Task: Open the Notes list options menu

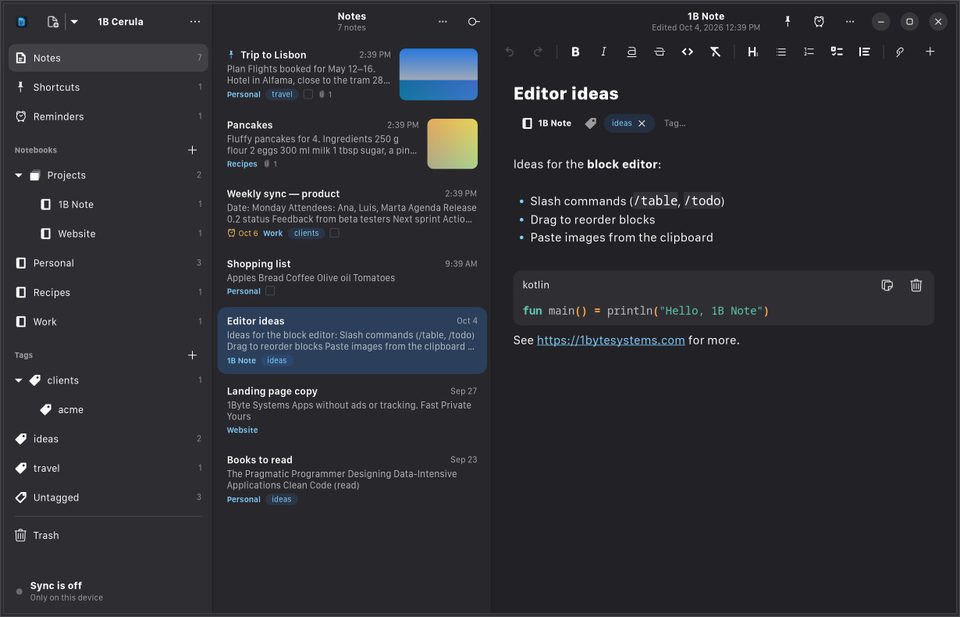Action: tap(443, 21)
